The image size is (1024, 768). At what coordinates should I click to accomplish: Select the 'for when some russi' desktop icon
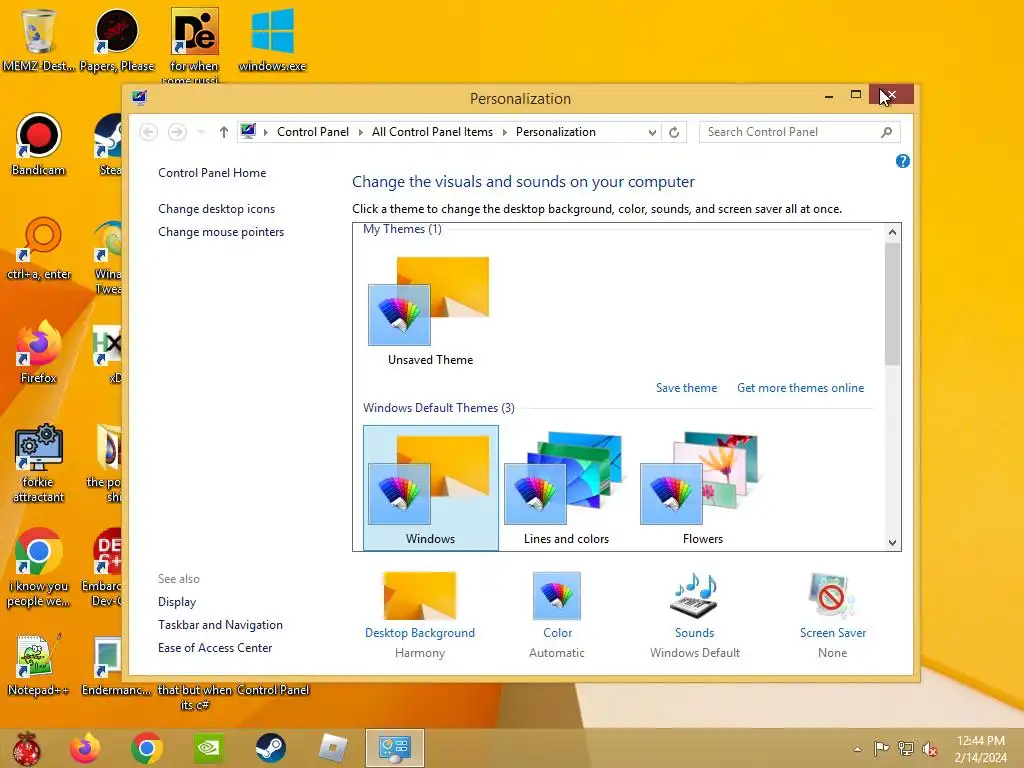coord(194,44)
